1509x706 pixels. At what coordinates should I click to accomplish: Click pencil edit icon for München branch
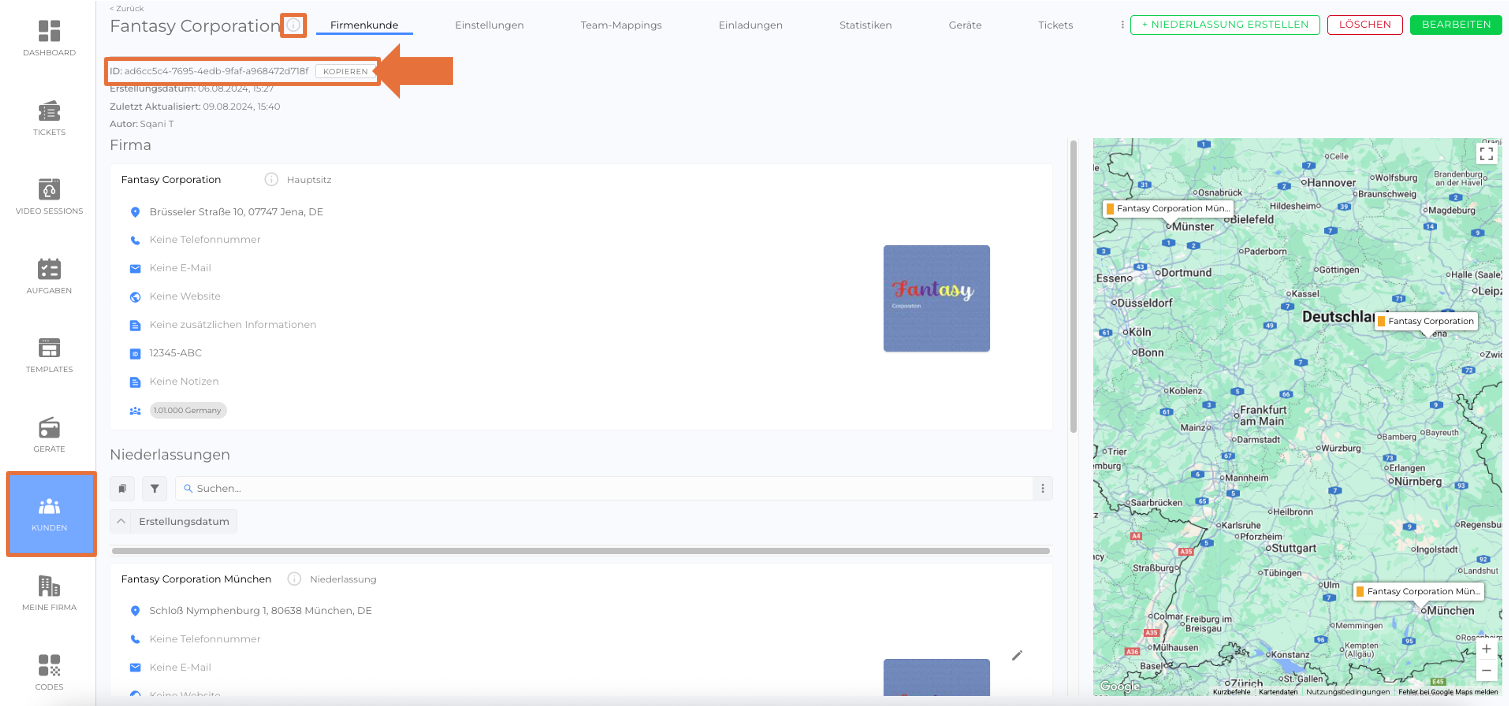tap(1017, 655)
